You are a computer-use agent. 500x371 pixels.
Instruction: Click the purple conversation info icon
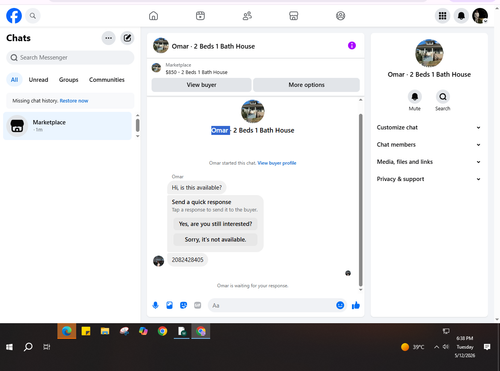coord(352,46)
